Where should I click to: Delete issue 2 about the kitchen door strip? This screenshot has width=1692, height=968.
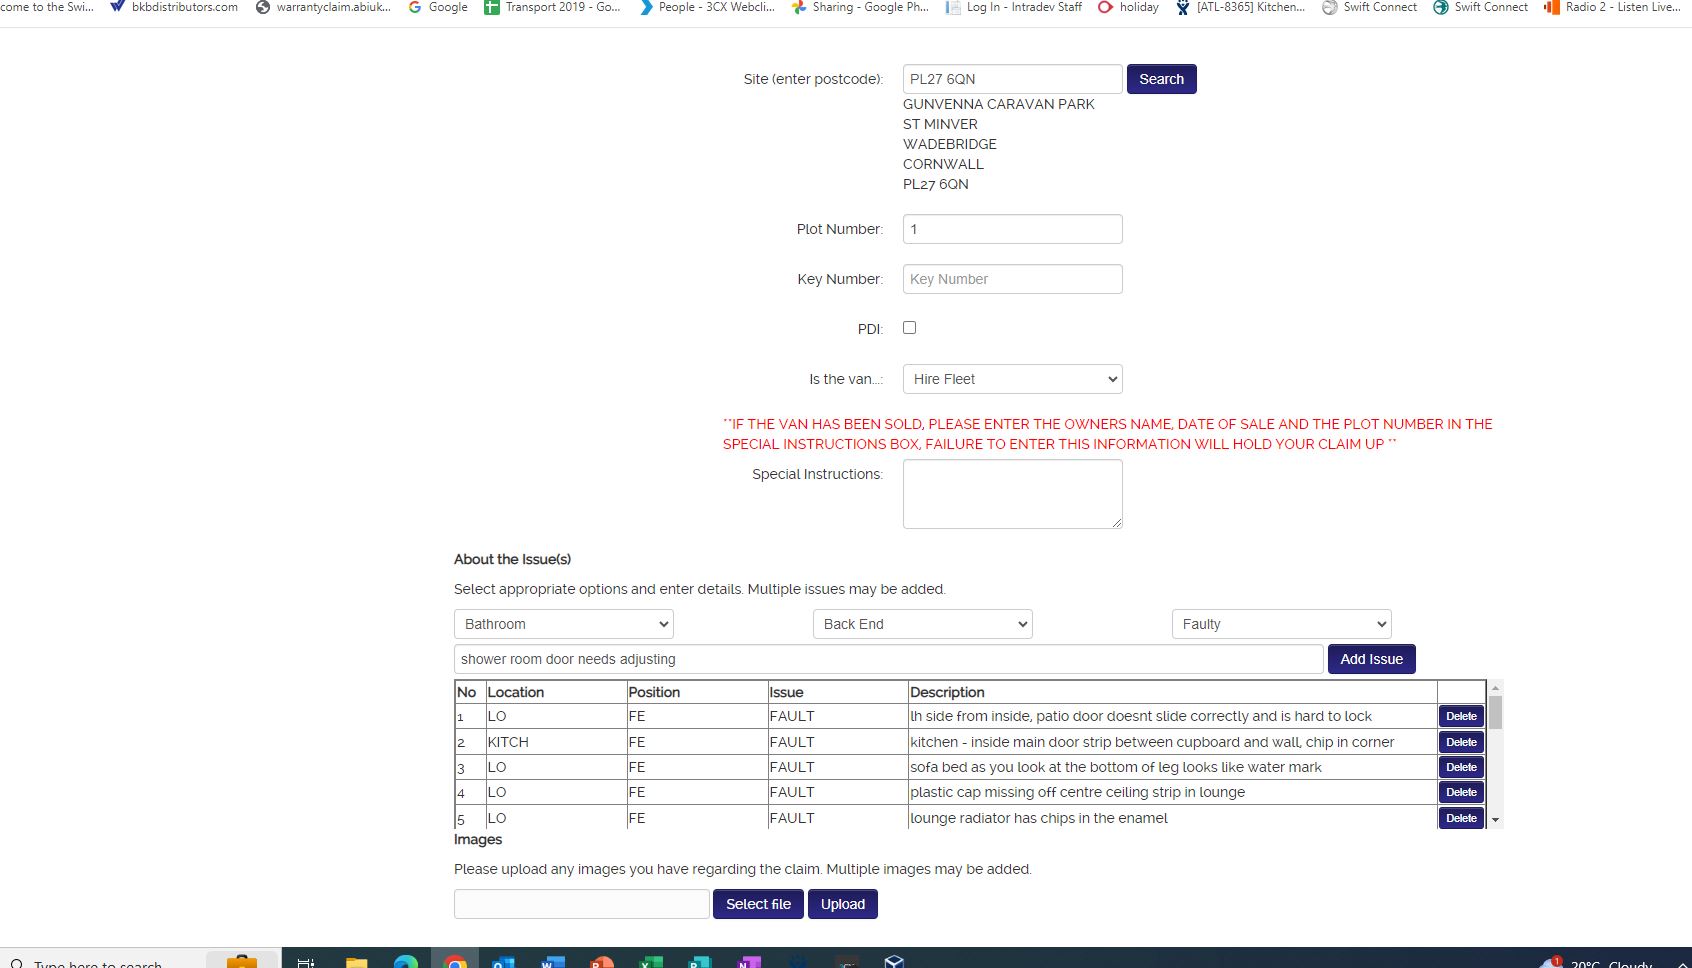[x=1461, y=742]
